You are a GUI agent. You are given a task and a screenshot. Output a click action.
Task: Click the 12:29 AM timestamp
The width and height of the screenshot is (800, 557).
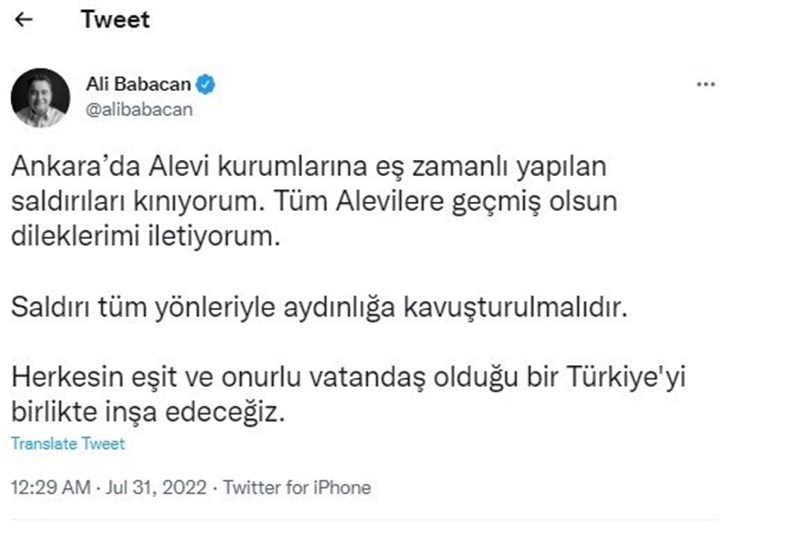51,487
